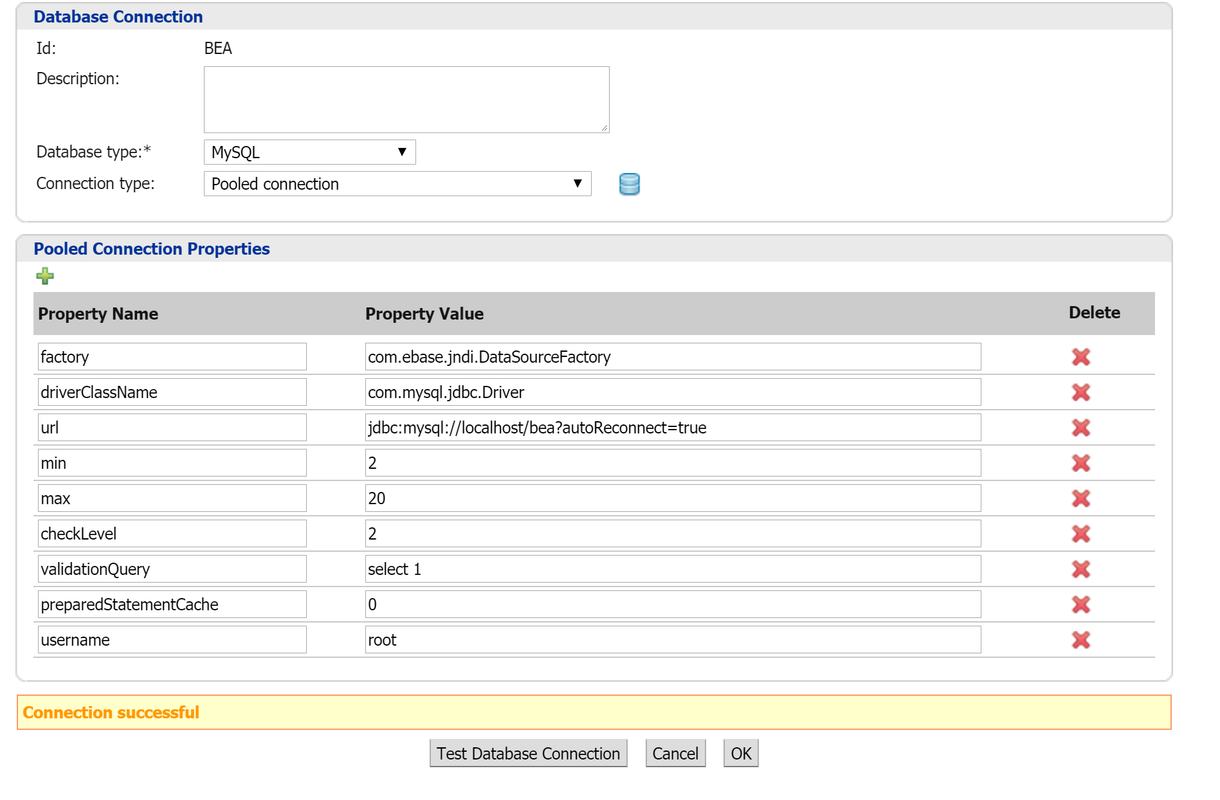Edit the url property name field

pos(171,428)
